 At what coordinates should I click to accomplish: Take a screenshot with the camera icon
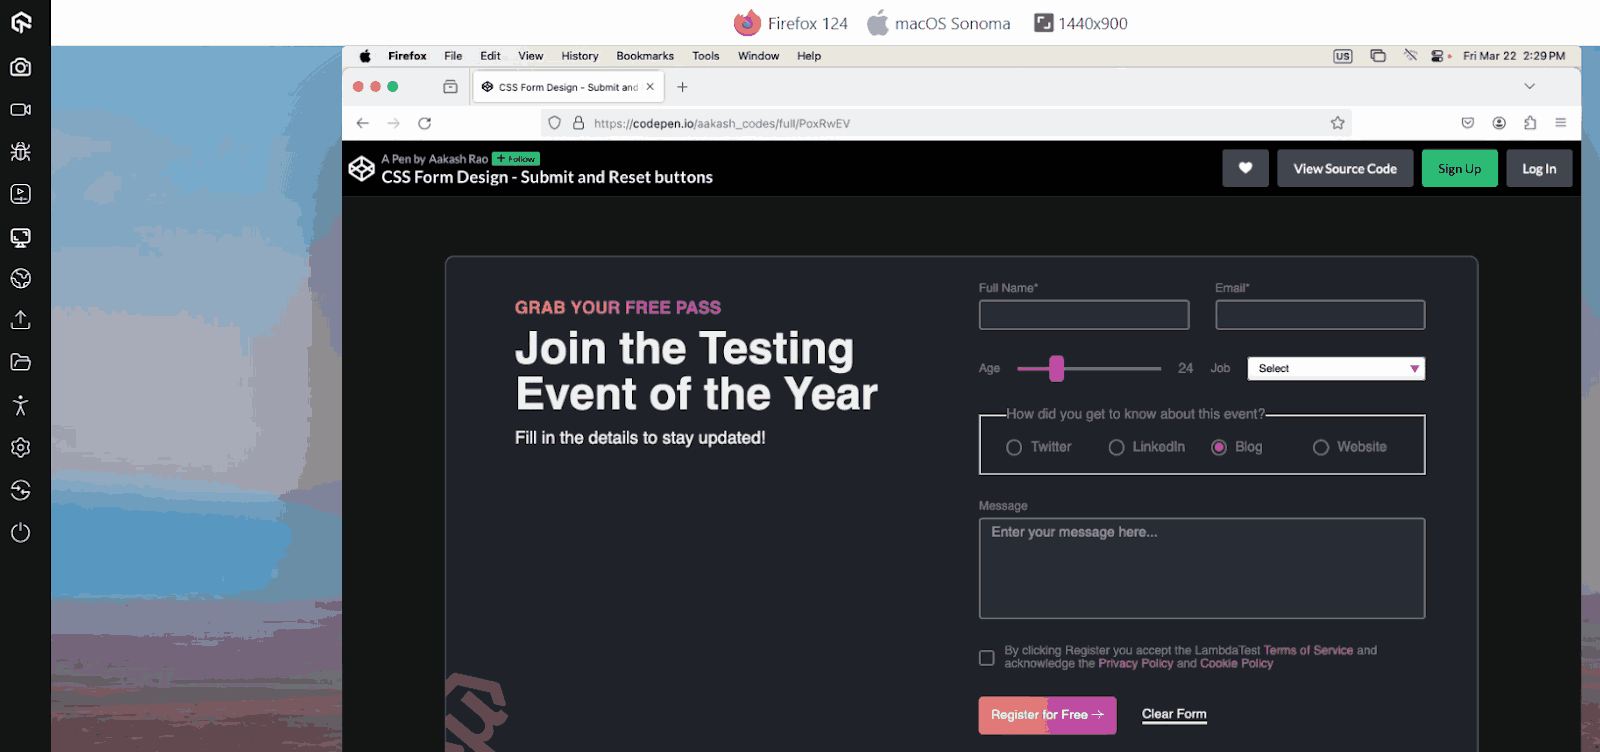(x=21, y=67)
